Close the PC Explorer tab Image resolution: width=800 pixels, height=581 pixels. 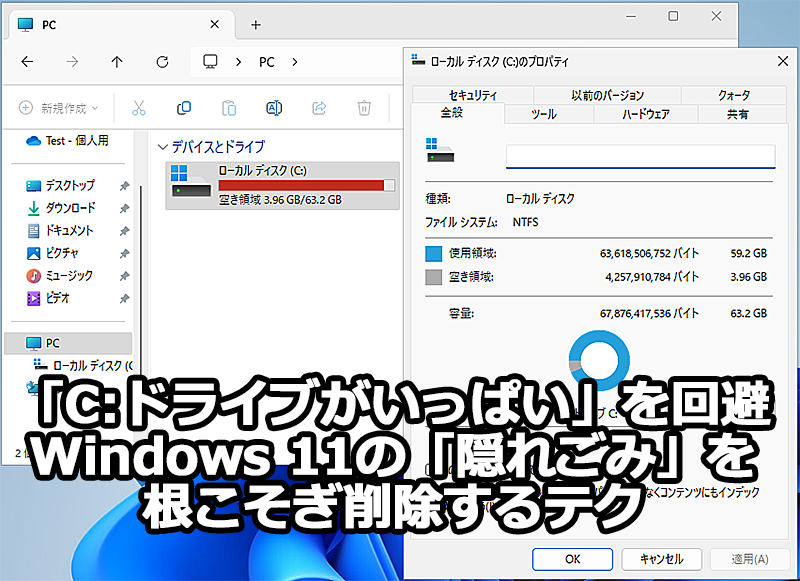click(x=215, y=24)
